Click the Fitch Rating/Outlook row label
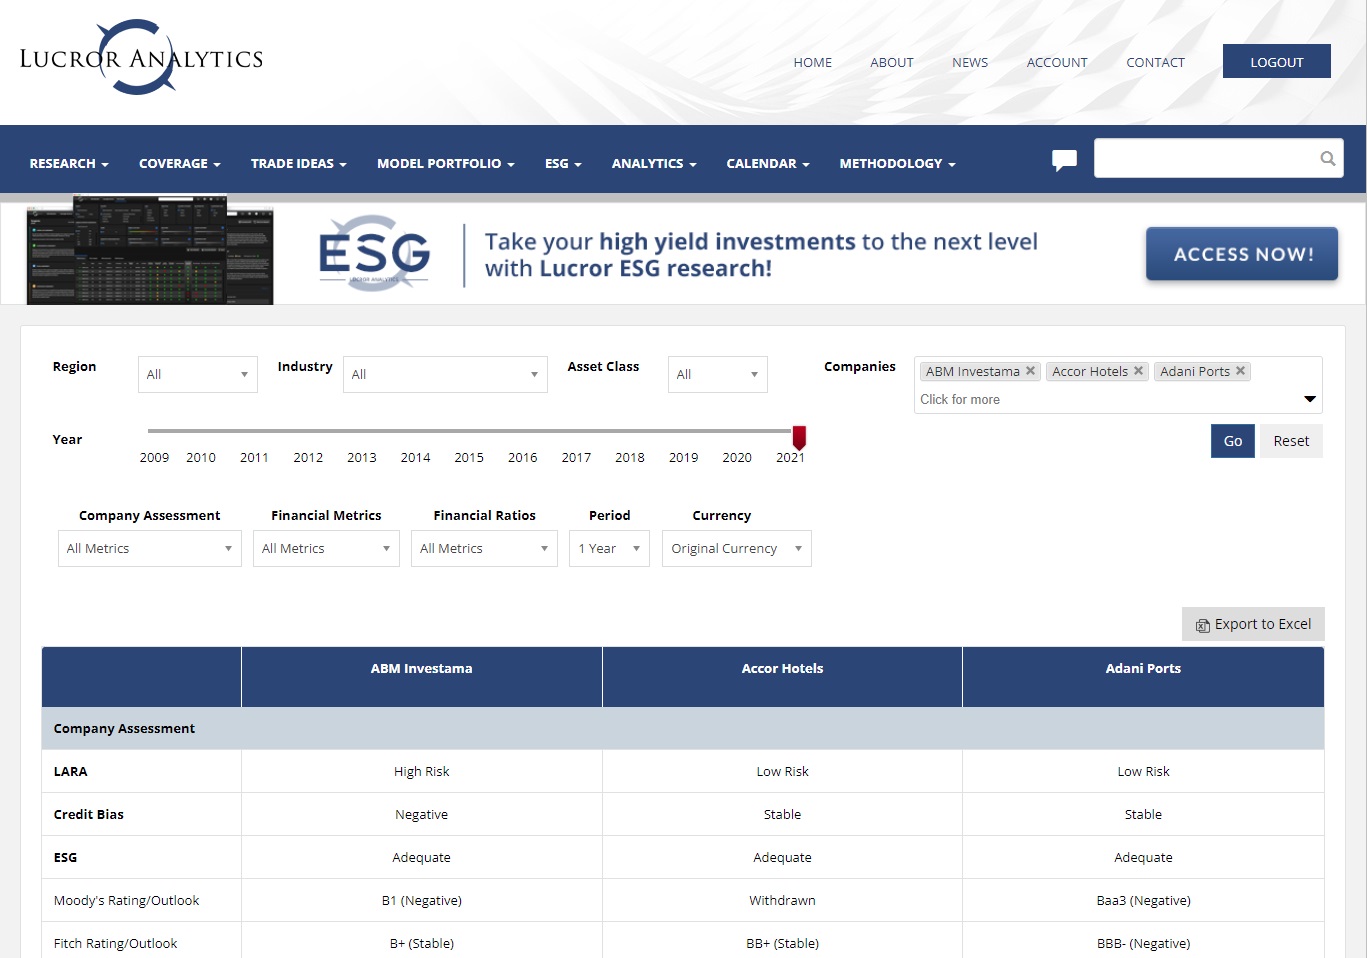Viewport: 1367px width, 958px height. [x=115, y=943]
